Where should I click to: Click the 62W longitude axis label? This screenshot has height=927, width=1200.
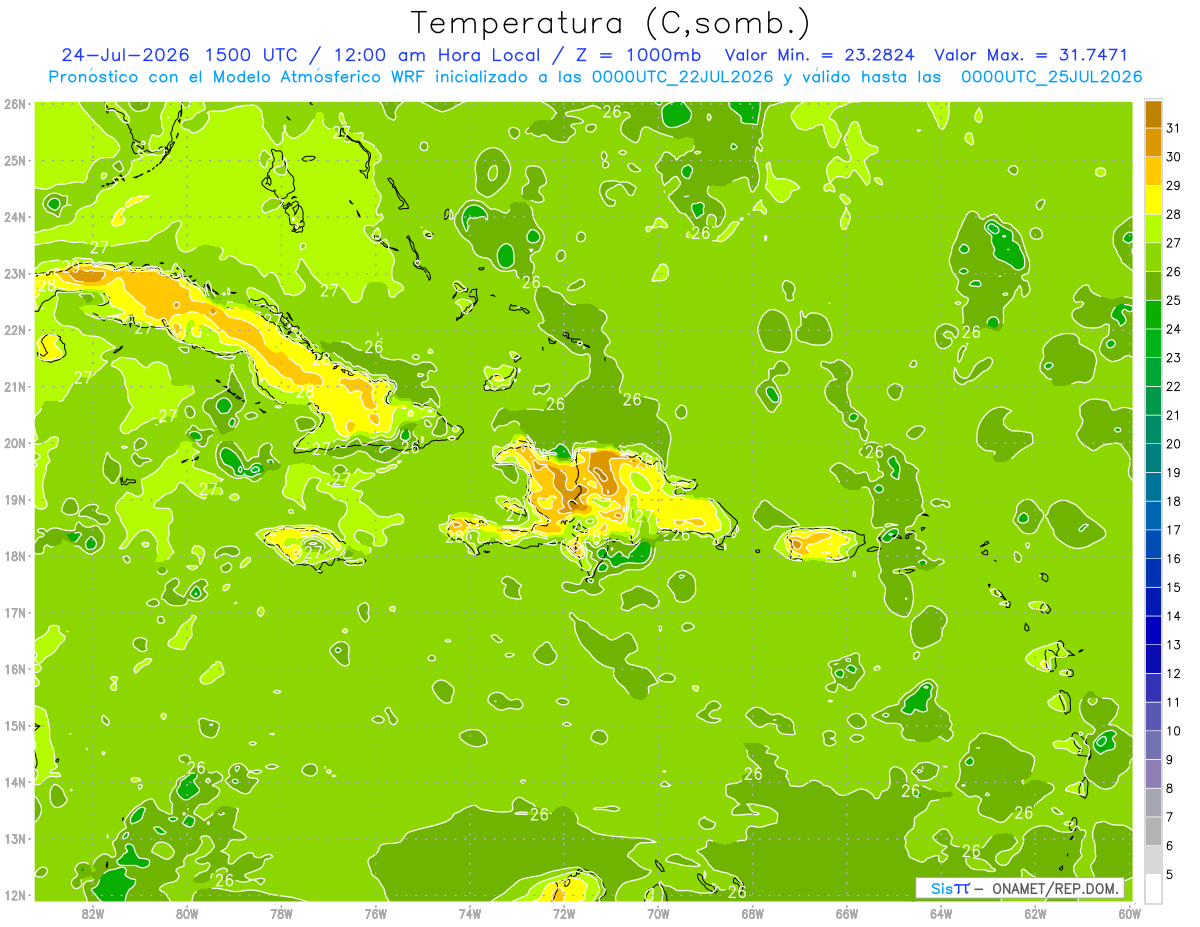coord(1035,912)
